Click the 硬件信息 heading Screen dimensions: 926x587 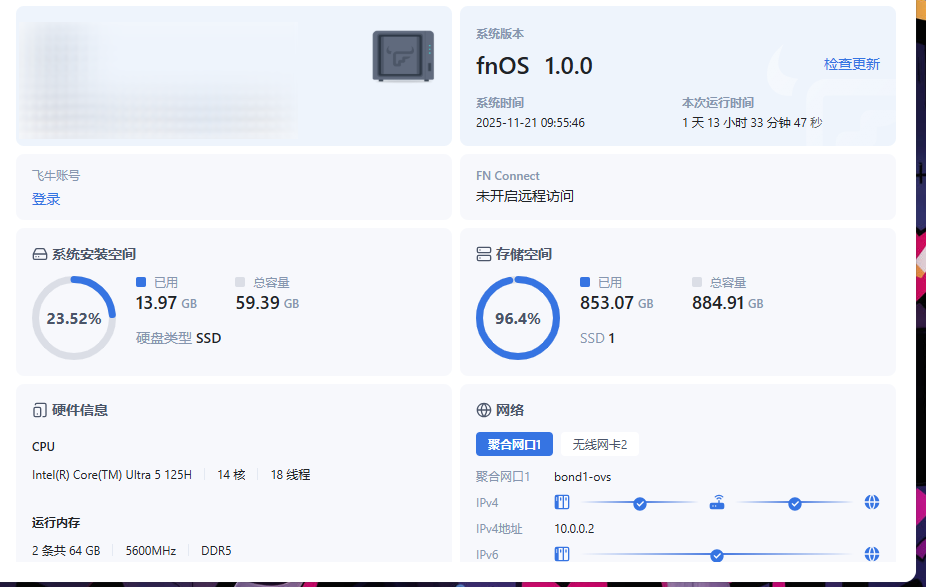click(80, 410)
